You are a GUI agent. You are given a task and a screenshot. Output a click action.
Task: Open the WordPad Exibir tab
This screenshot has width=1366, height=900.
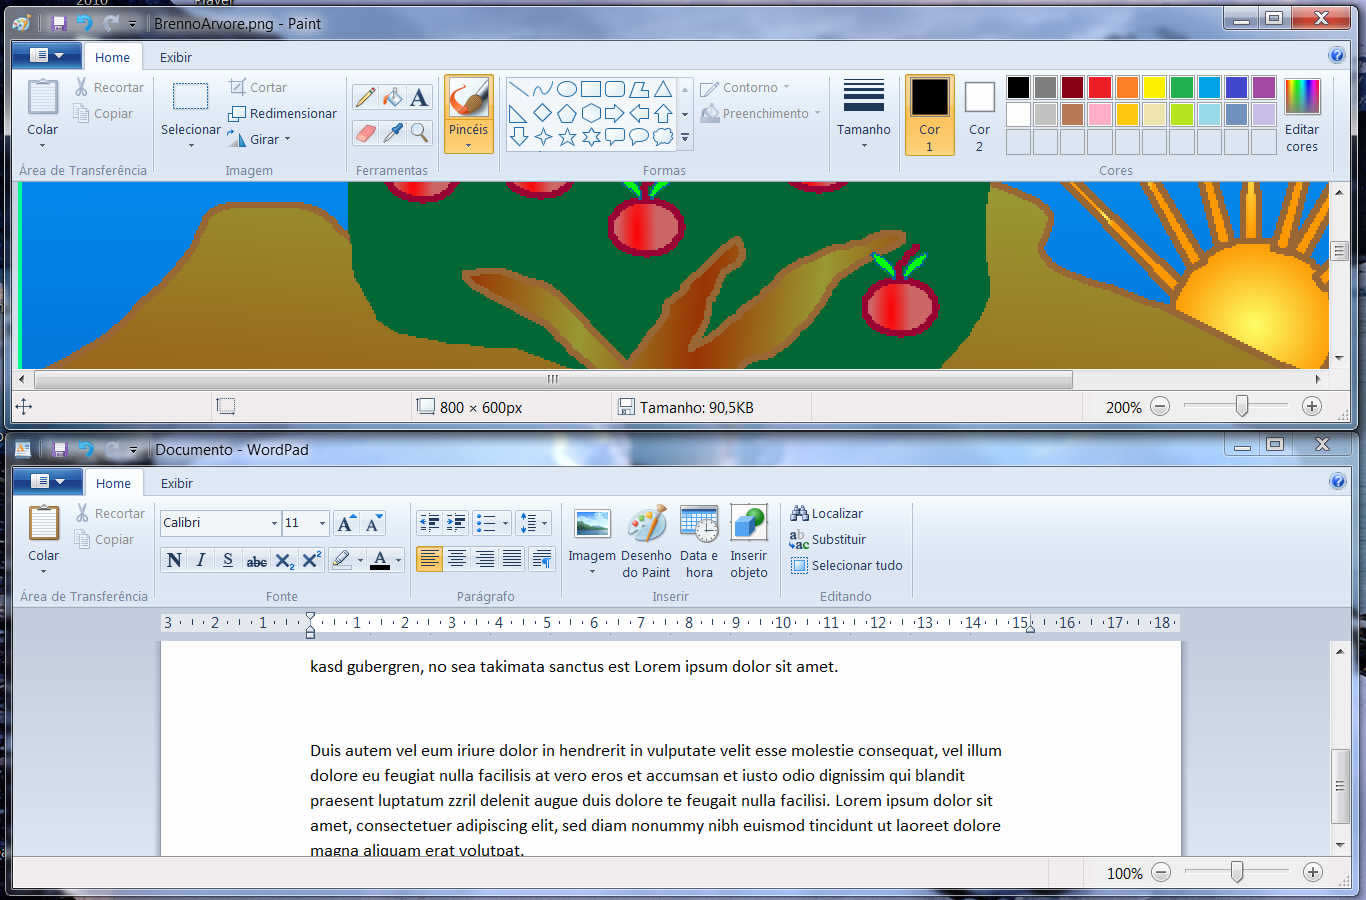(177, 483)
